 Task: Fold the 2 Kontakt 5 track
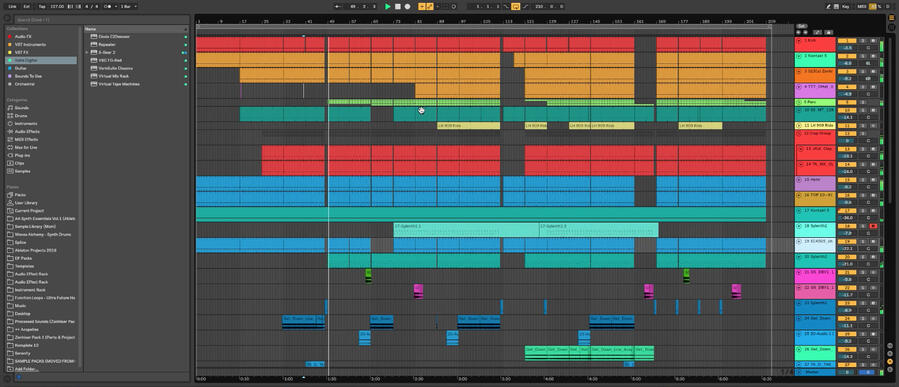pyautogui.click(x=799, y=56)
